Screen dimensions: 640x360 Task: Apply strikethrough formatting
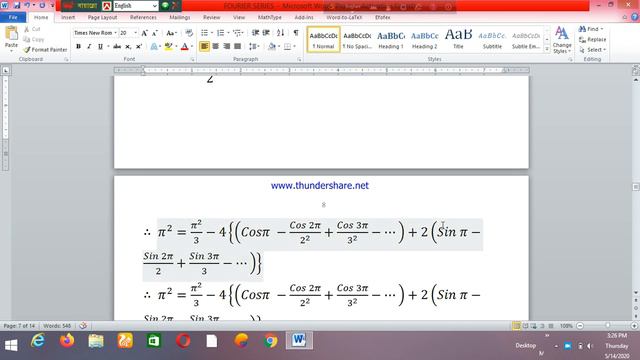pos(117,47)
